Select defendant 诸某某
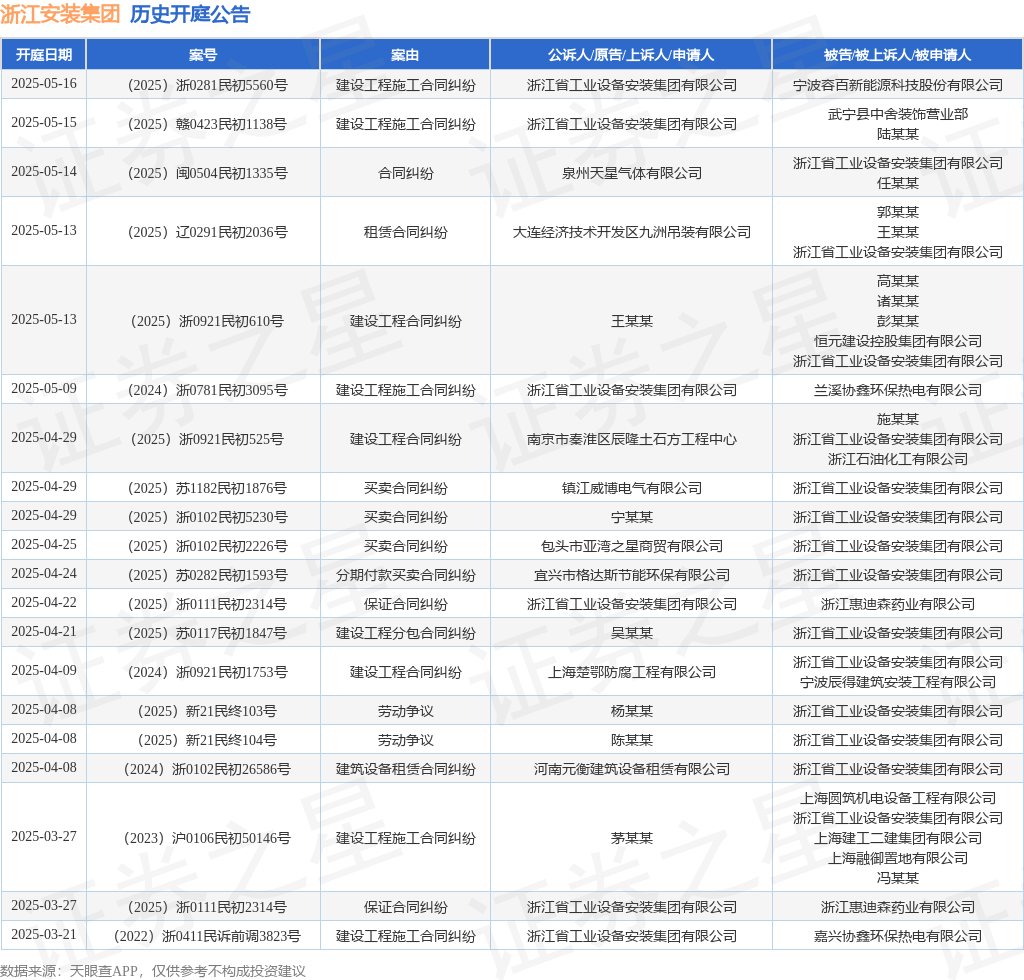 click(897, 301)
